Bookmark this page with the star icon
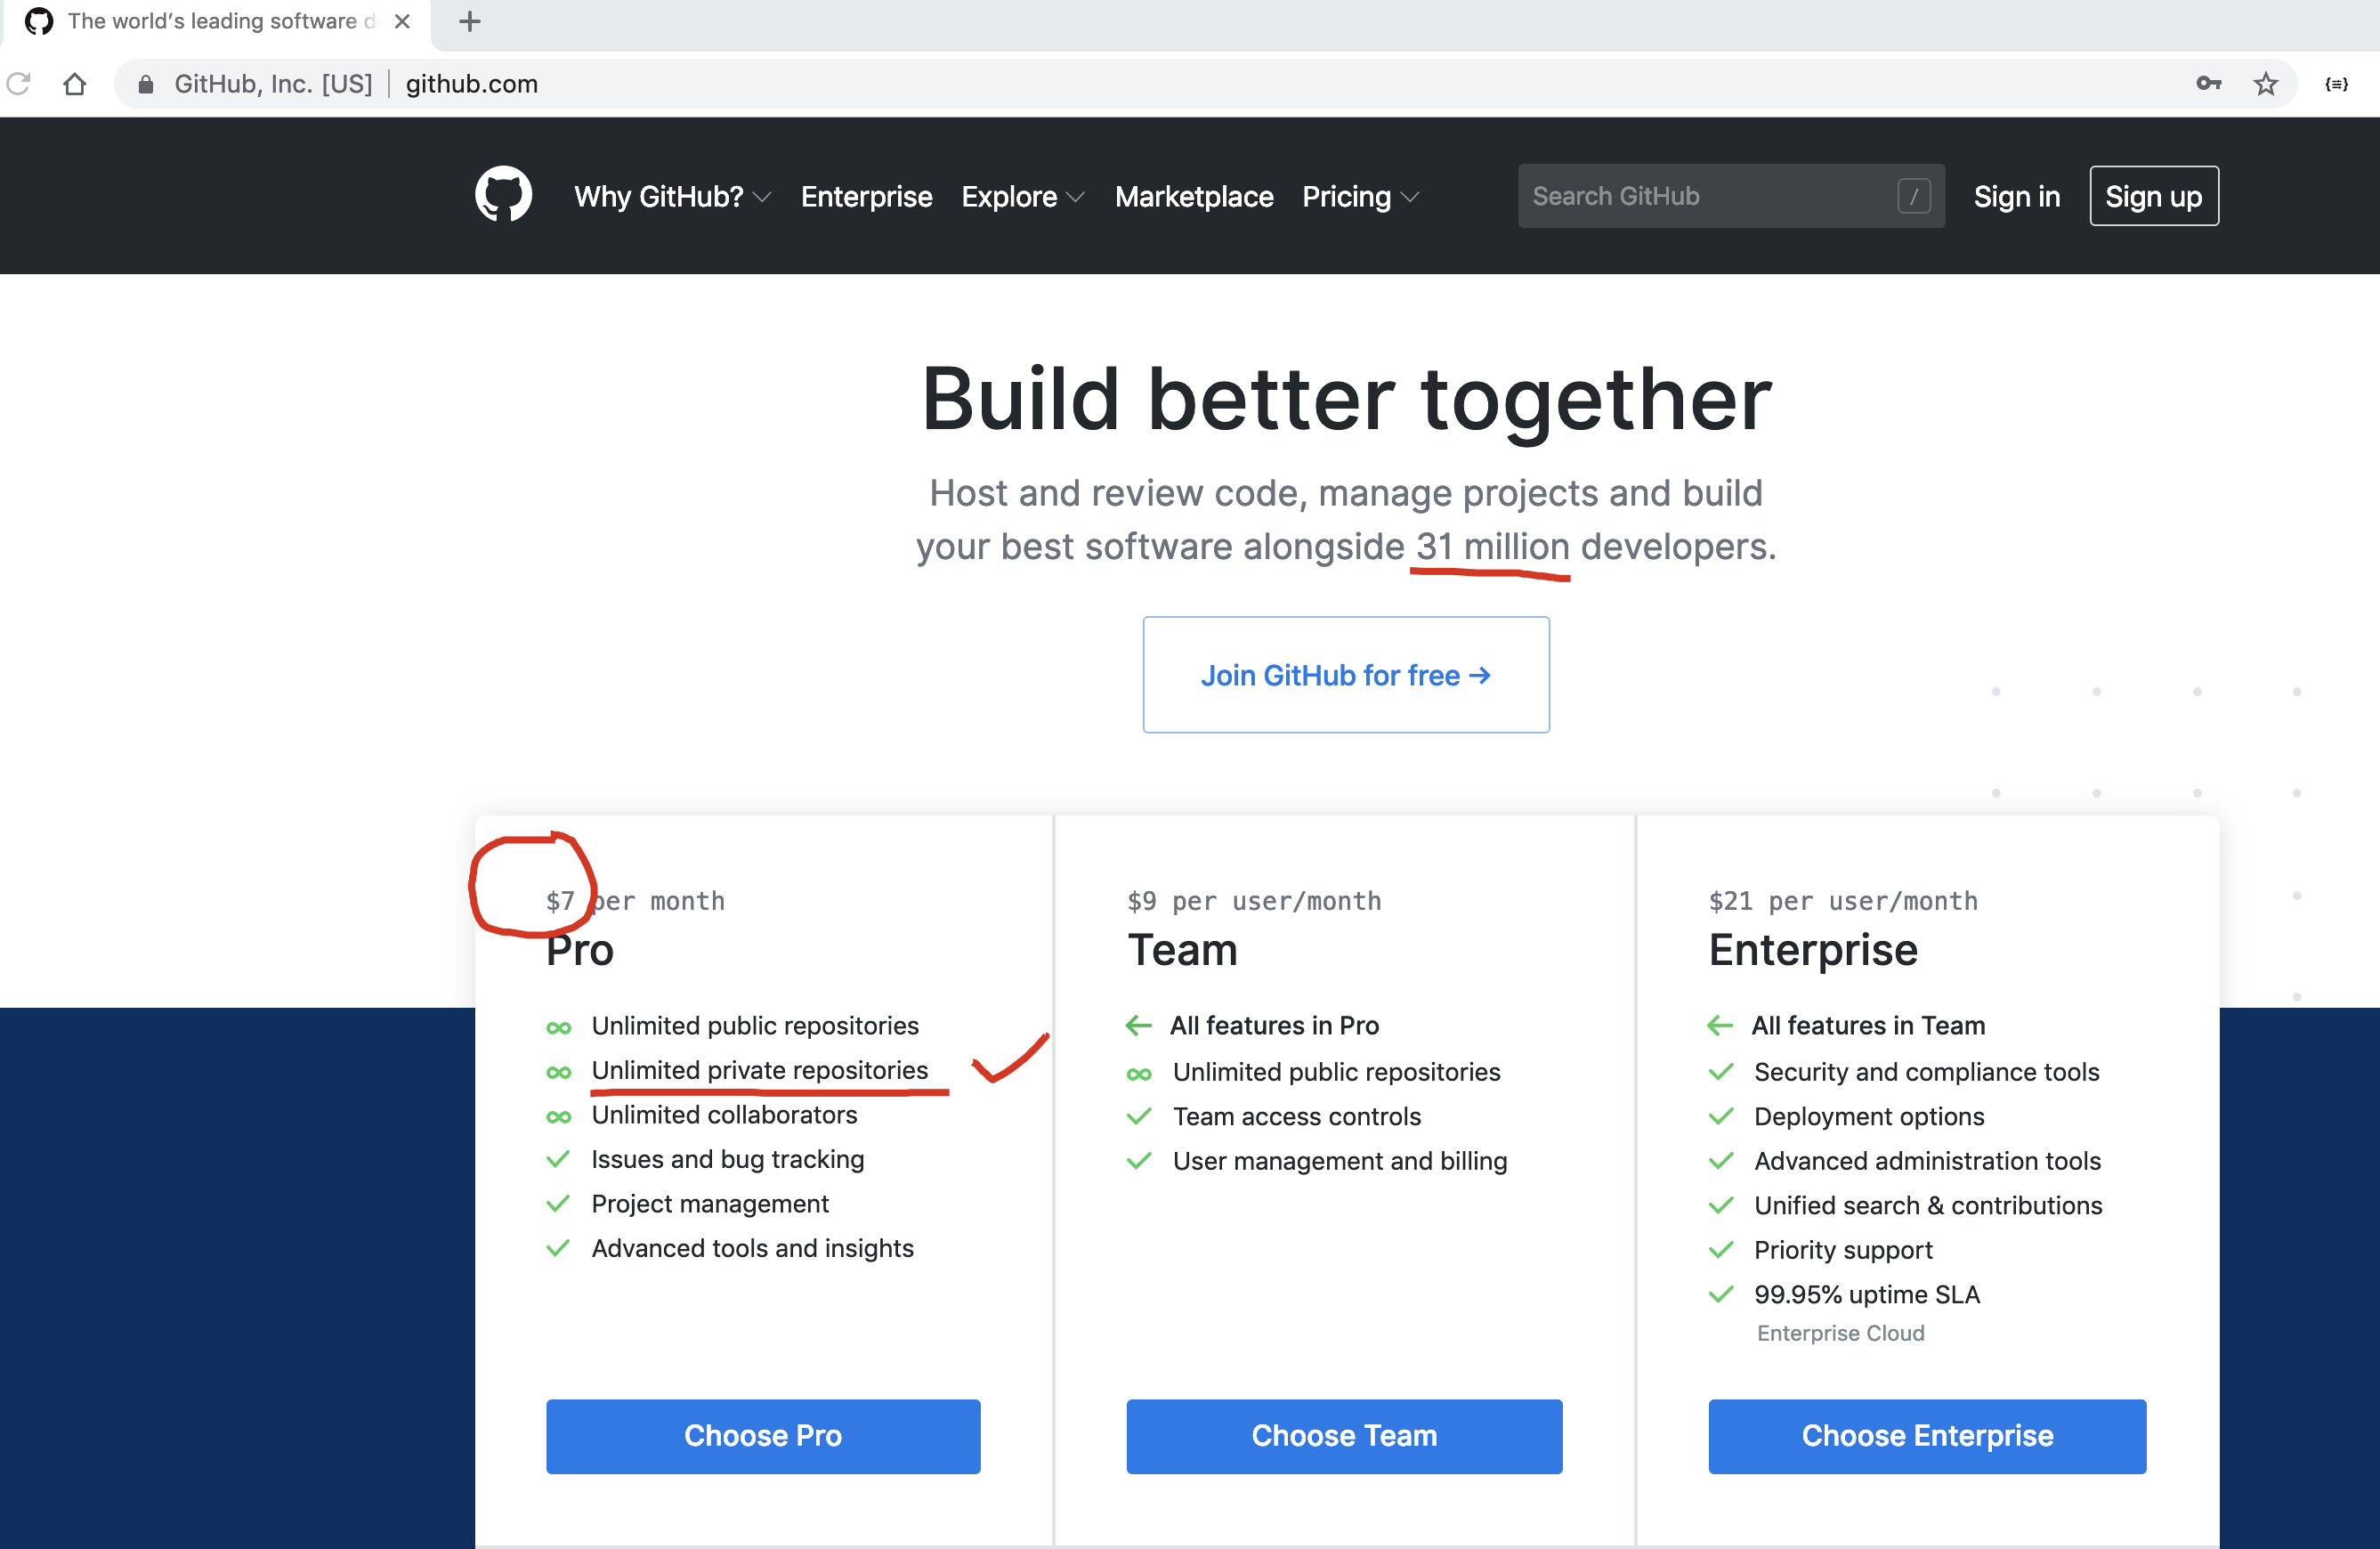Screen dimensions: 2380x1549 click(2265, 84)
